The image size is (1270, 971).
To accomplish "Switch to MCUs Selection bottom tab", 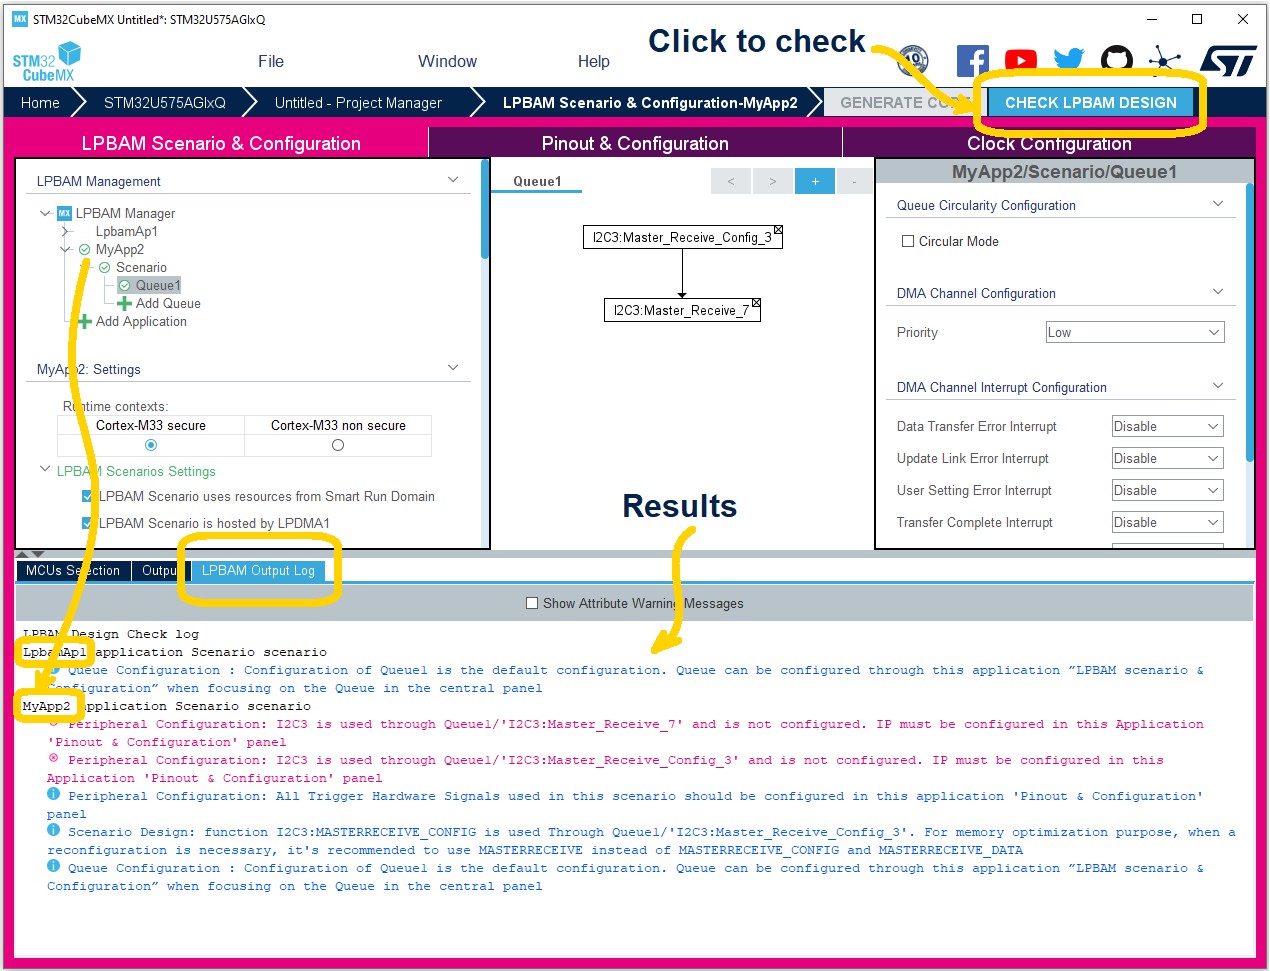I will pos(72,571).
